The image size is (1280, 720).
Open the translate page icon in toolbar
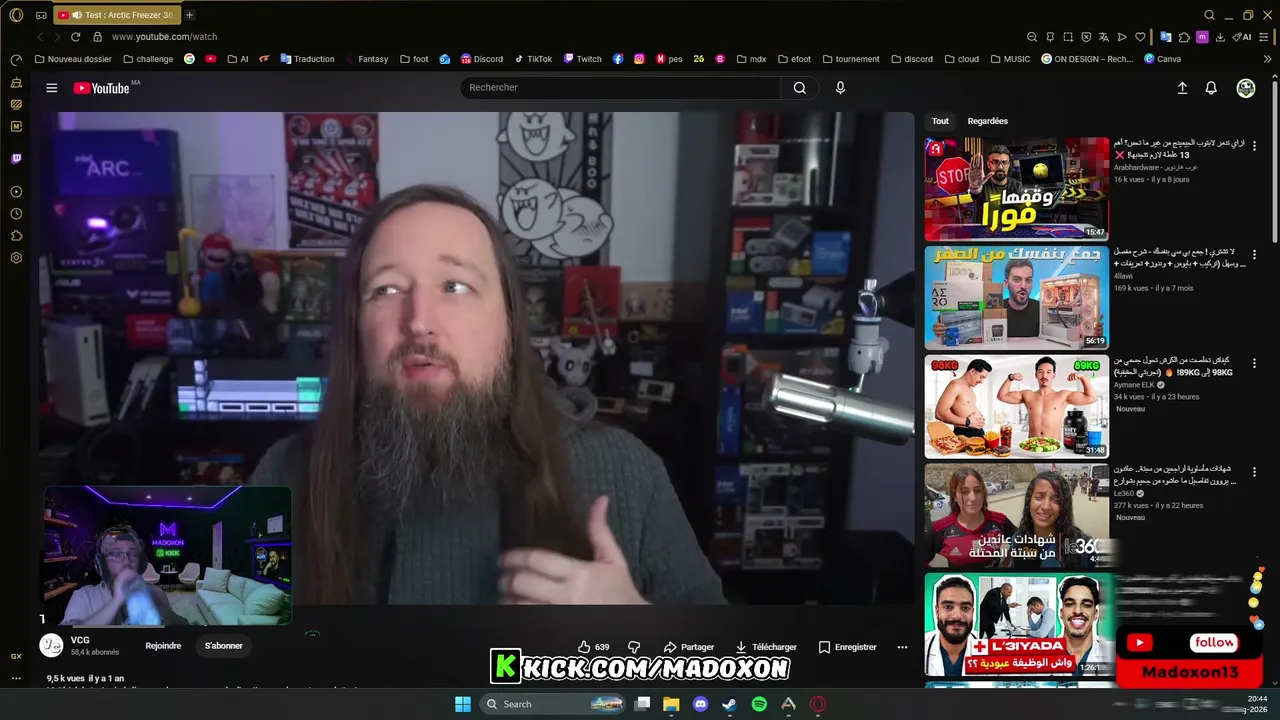coord(1103,37)
